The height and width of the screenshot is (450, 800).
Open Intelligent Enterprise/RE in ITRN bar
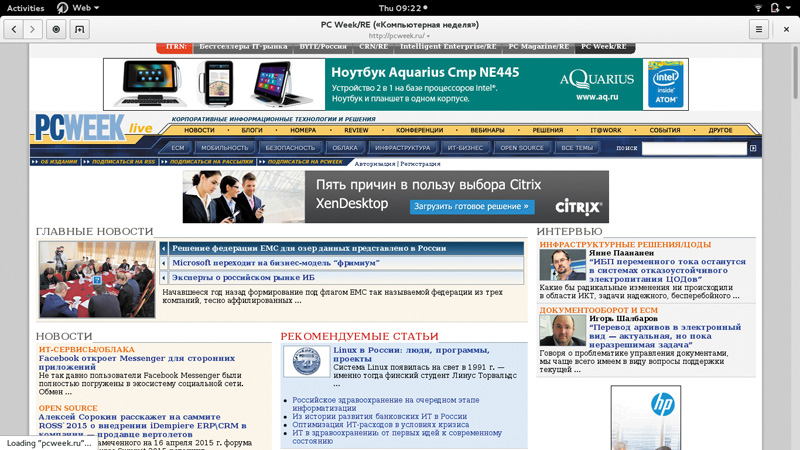tap(448, 46)
